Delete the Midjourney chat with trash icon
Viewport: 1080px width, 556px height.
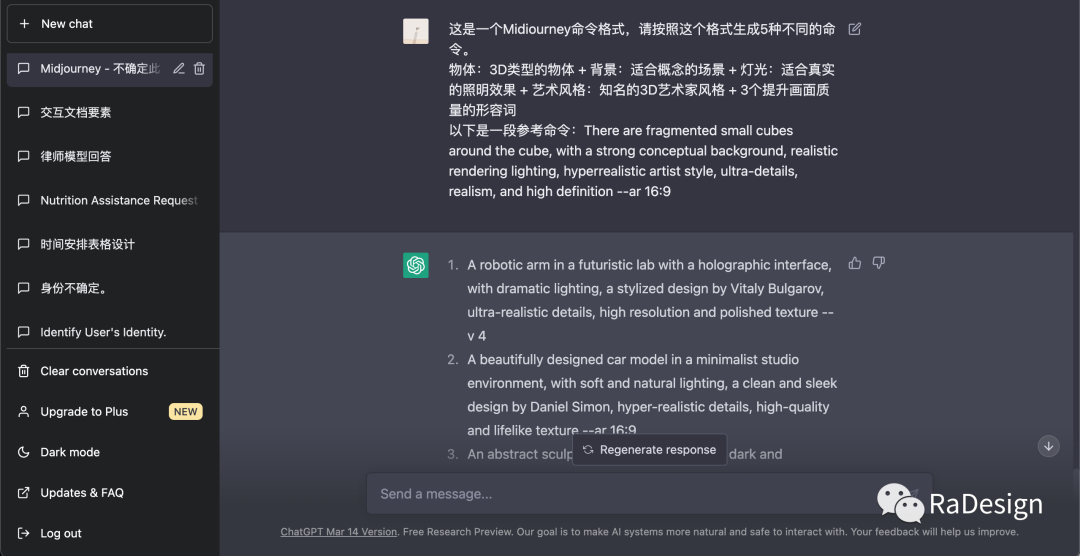pyautogui.click(x=199, y=69)
